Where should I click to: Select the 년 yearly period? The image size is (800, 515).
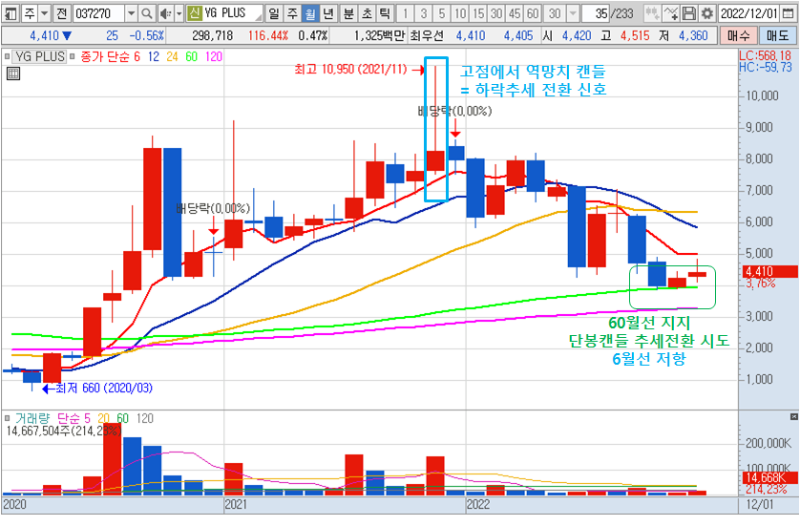pyautogui.click(x=329, y=13)
